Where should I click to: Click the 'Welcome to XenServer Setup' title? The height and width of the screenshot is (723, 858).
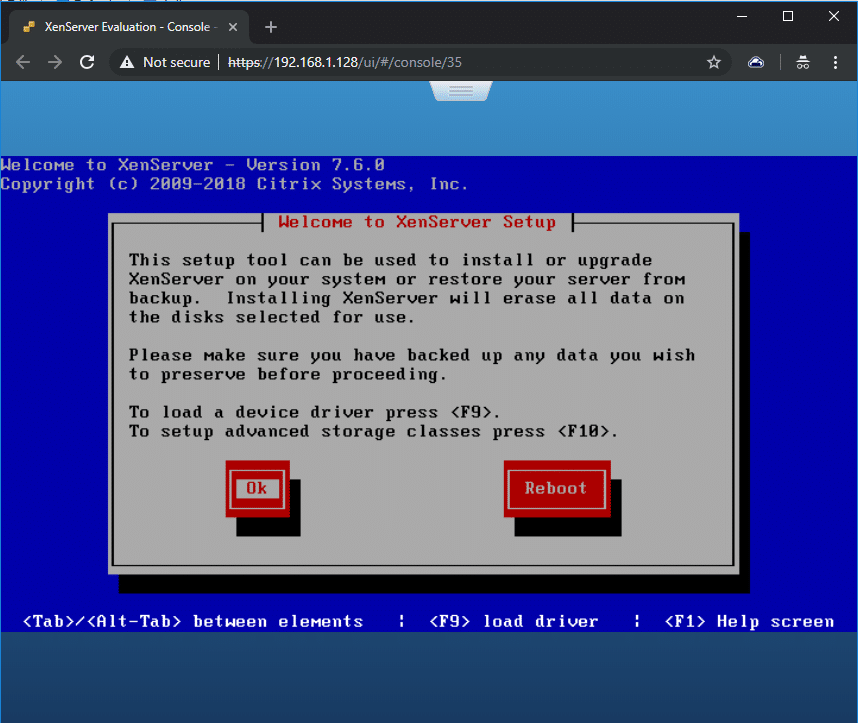point(417,222)
